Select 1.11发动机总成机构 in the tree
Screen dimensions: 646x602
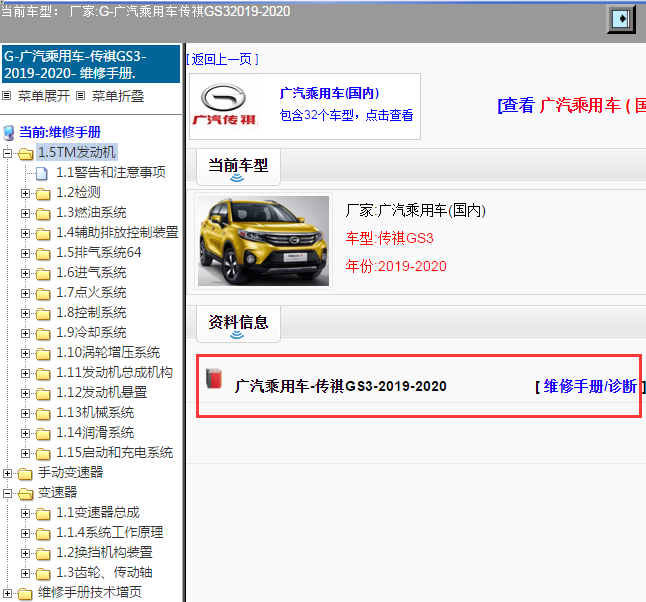tap(114, 373)
